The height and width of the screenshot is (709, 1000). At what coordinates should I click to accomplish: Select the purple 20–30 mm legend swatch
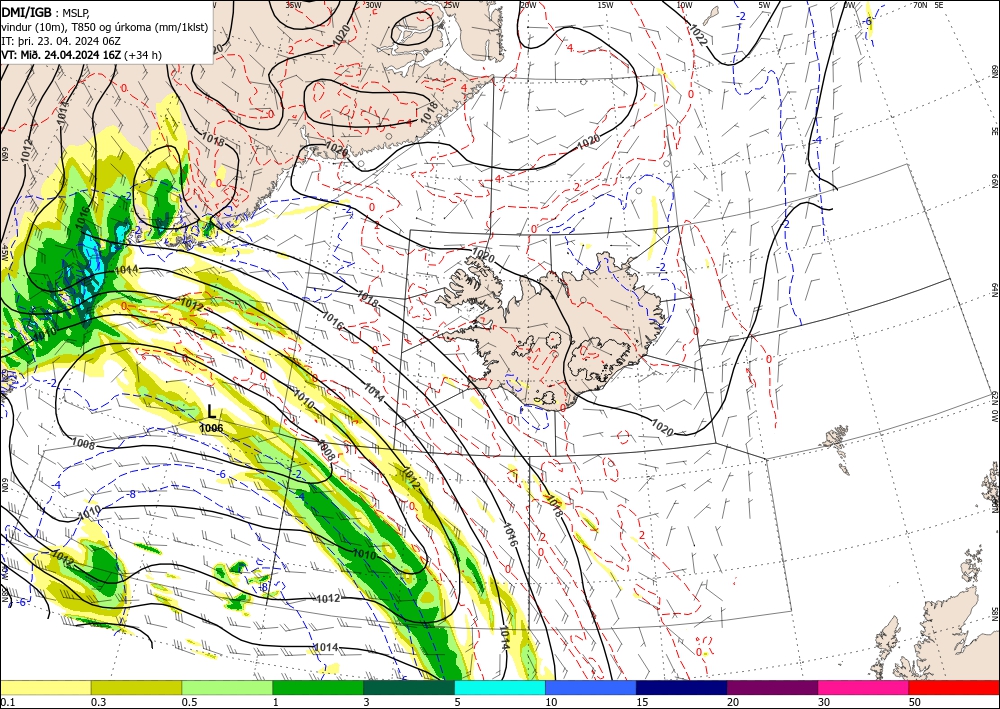point(772,687)
